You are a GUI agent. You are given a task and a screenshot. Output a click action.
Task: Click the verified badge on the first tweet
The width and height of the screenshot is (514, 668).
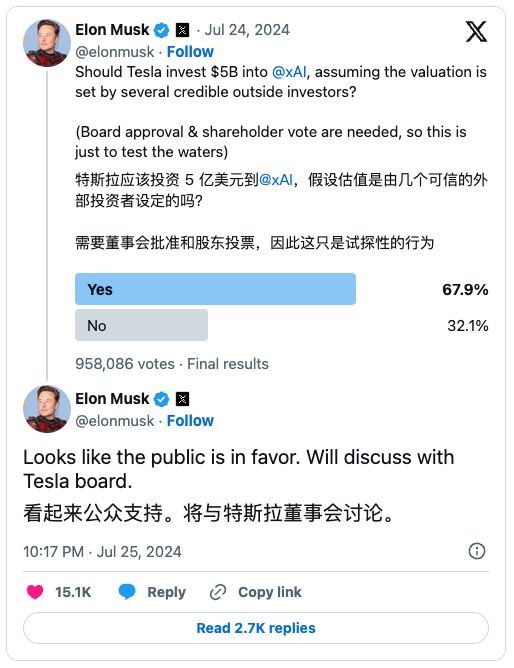(161, 30)
